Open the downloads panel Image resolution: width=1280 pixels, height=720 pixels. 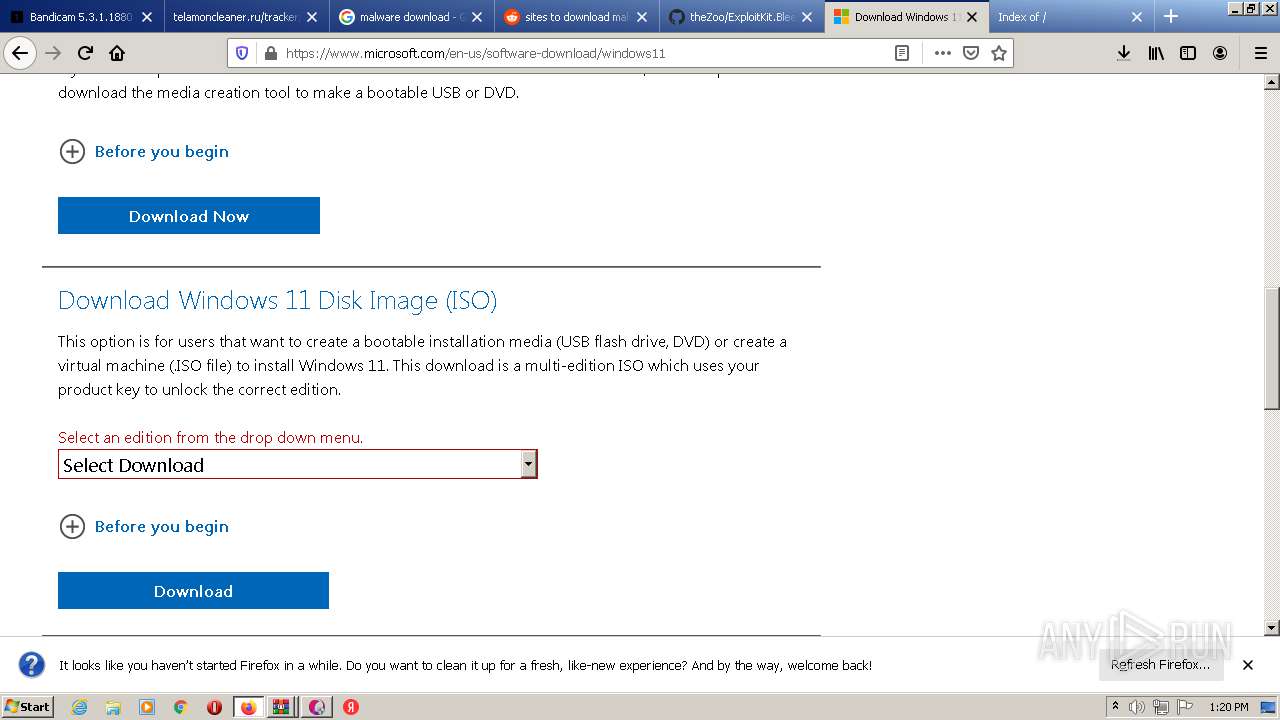[x=1124, y=53]
